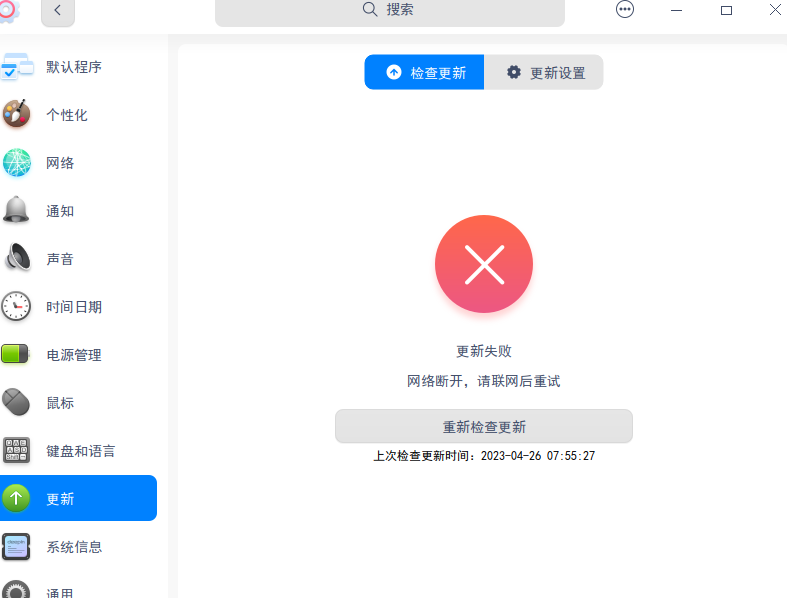The height and width of the screenshot is (598, 787).
Task: Select 网络 text in sidebar
Action: (x=60, y=163)
